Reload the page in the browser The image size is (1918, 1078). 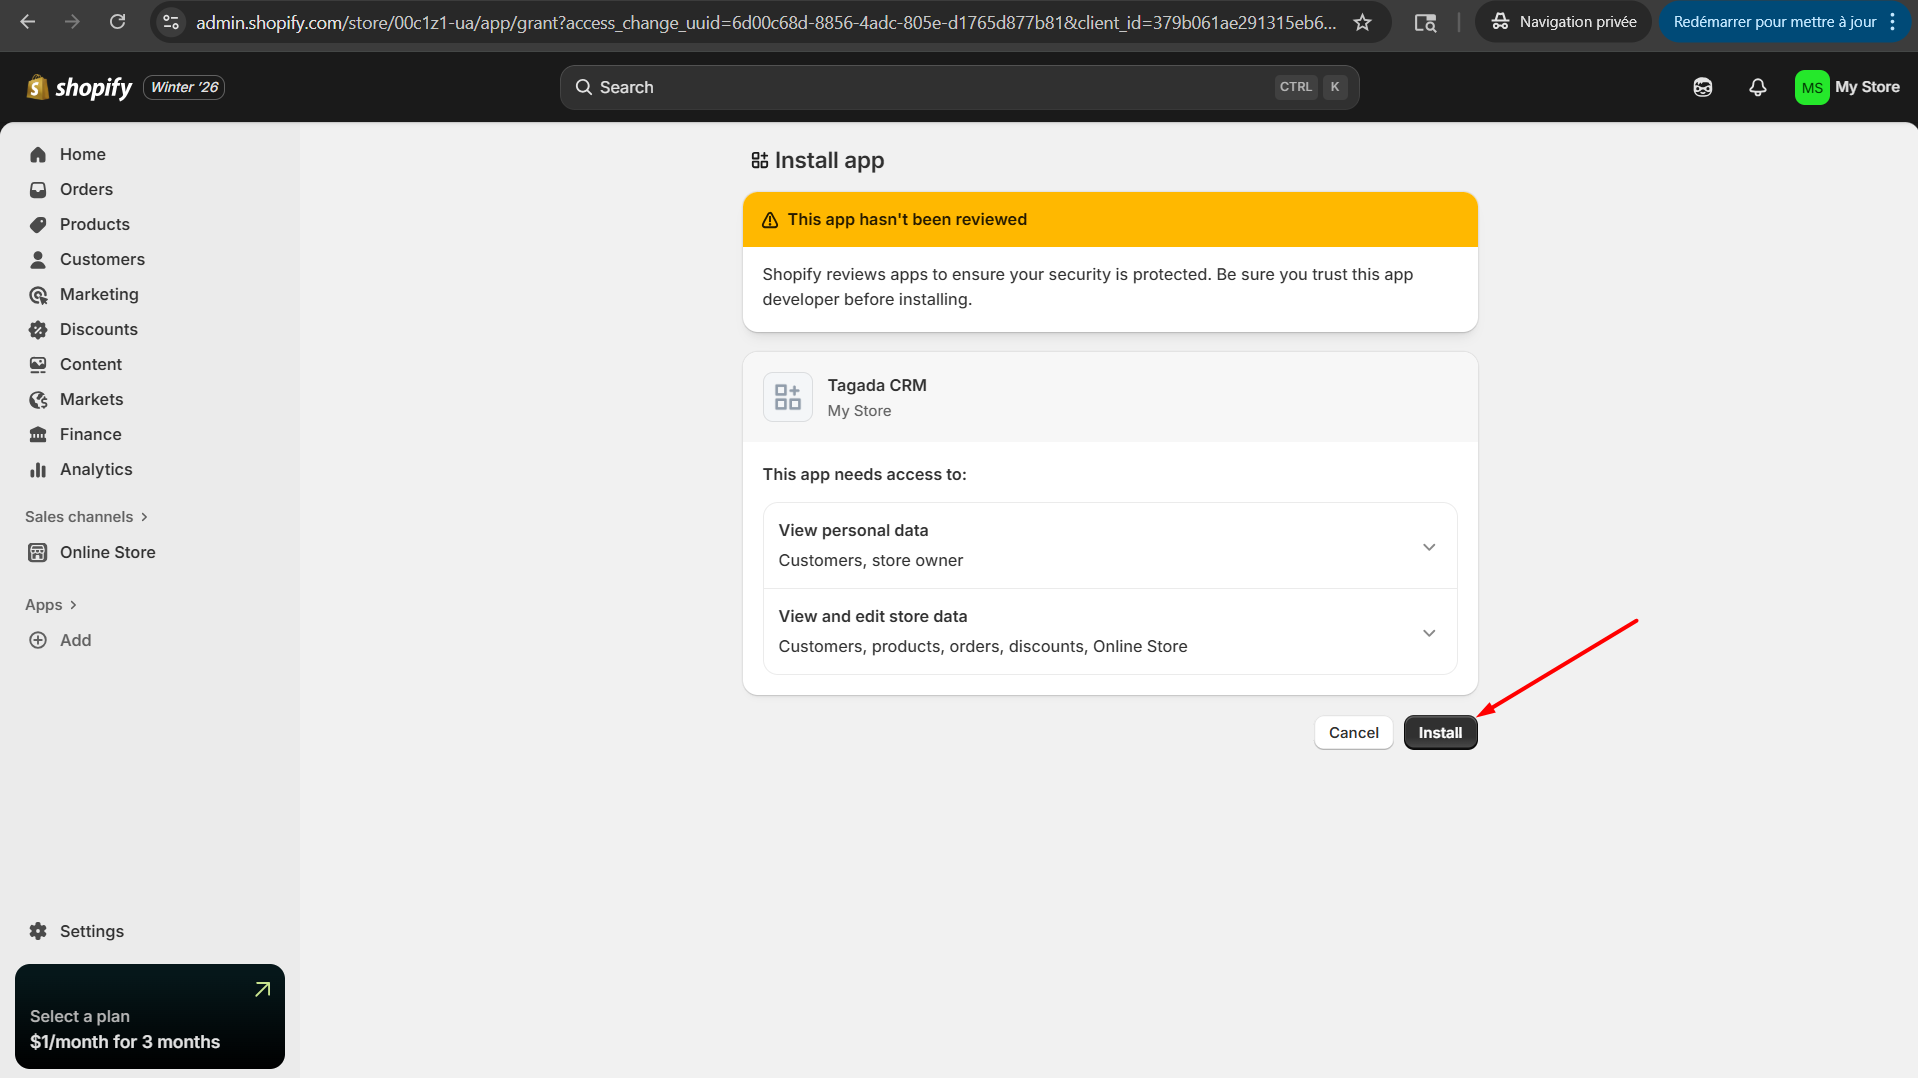pyautogui.click(x=117, y=22)
